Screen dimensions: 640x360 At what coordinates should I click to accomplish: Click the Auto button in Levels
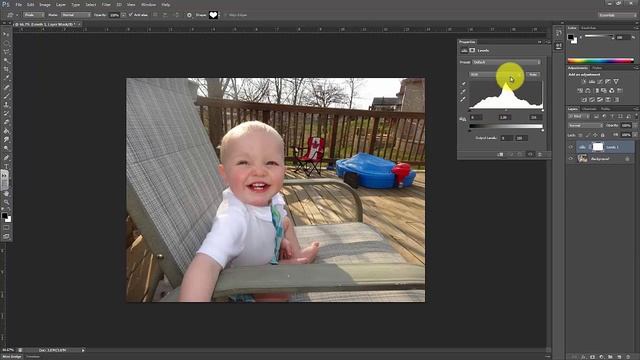click(533, 75)
